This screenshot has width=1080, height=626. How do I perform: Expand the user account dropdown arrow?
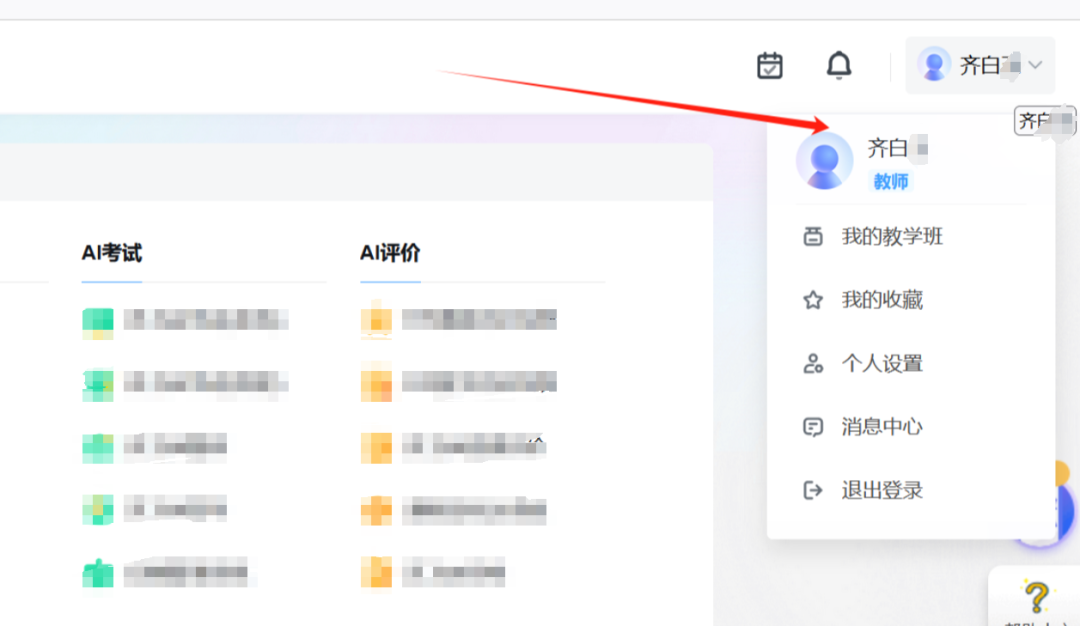1035,65
